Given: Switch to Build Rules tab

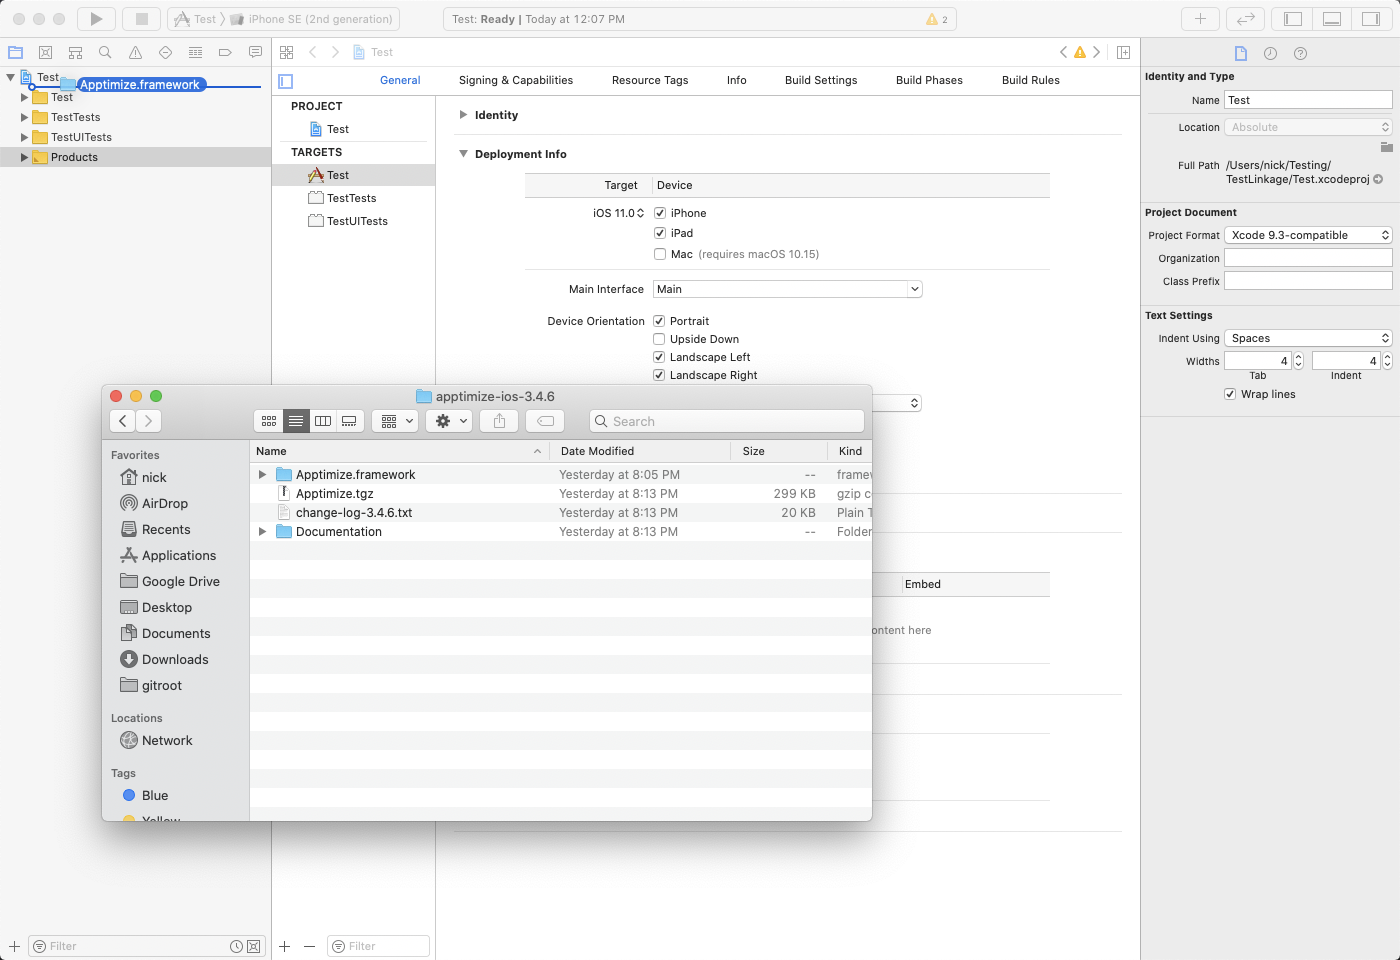Looking at the screenshot, I should pos(1031,80).
